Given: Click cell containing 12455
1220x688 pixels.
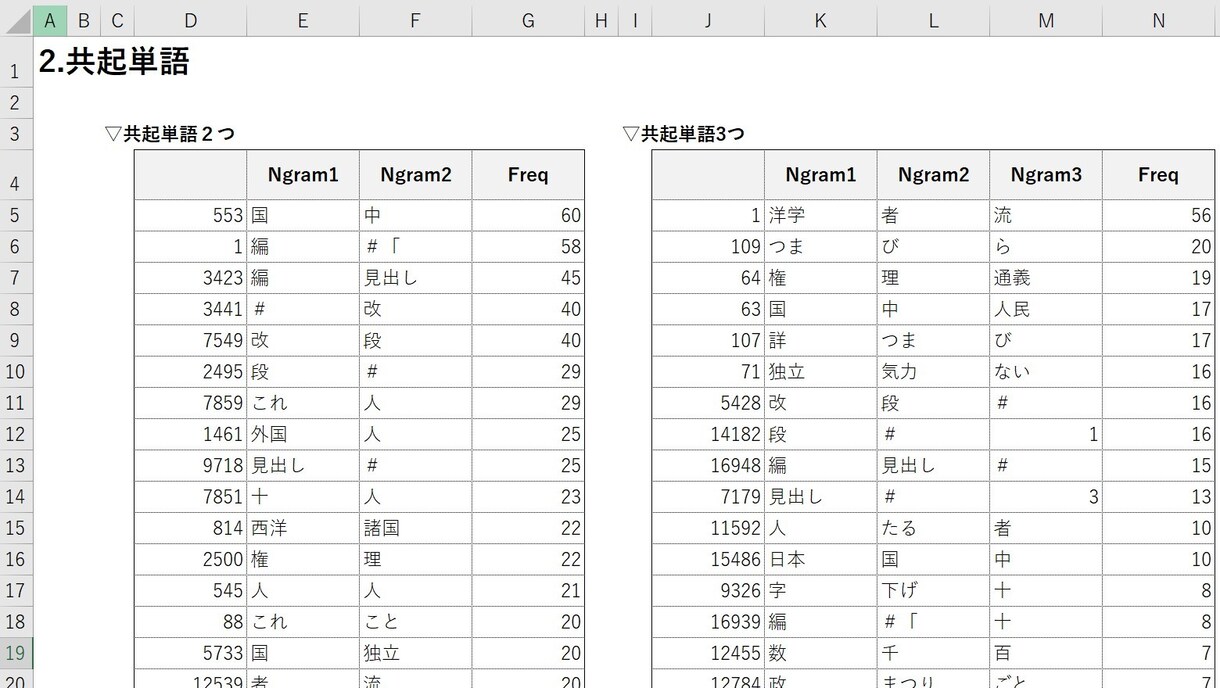Looking at the screenshot, I should (x=708, y=653).
